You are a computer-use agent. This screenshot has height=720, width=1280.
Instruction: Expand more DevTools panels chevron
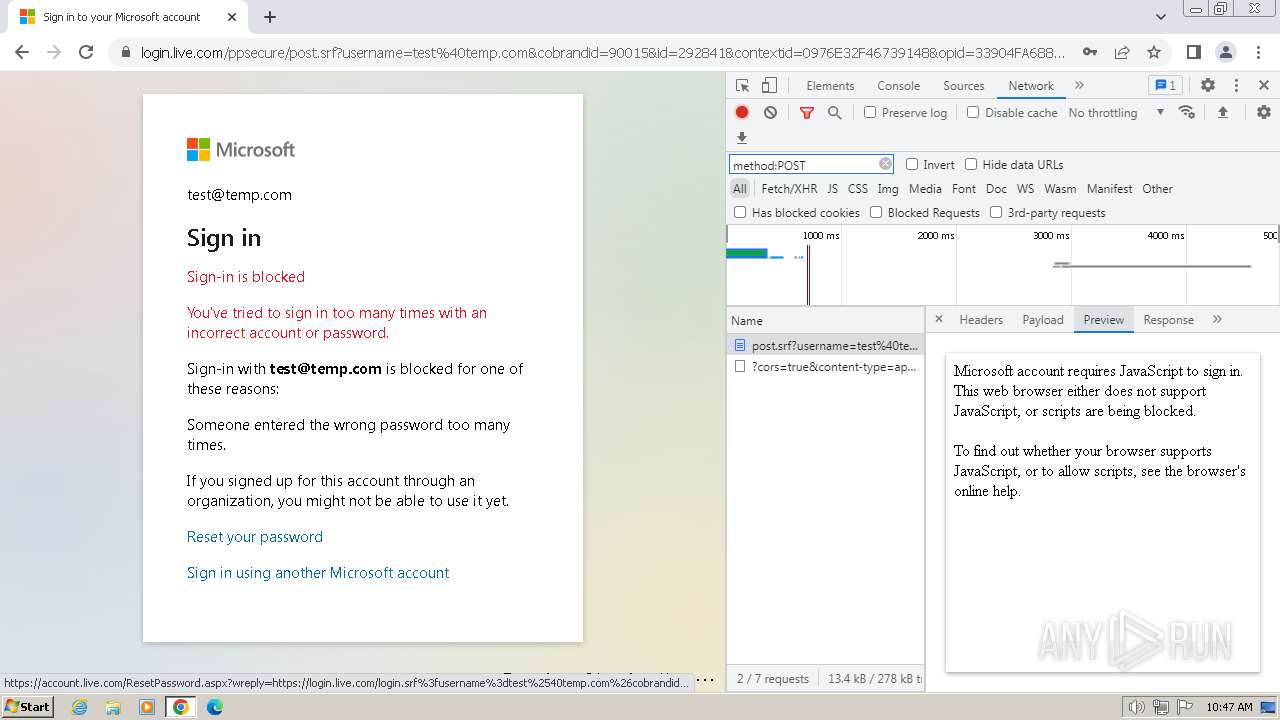pos(1079,86)
